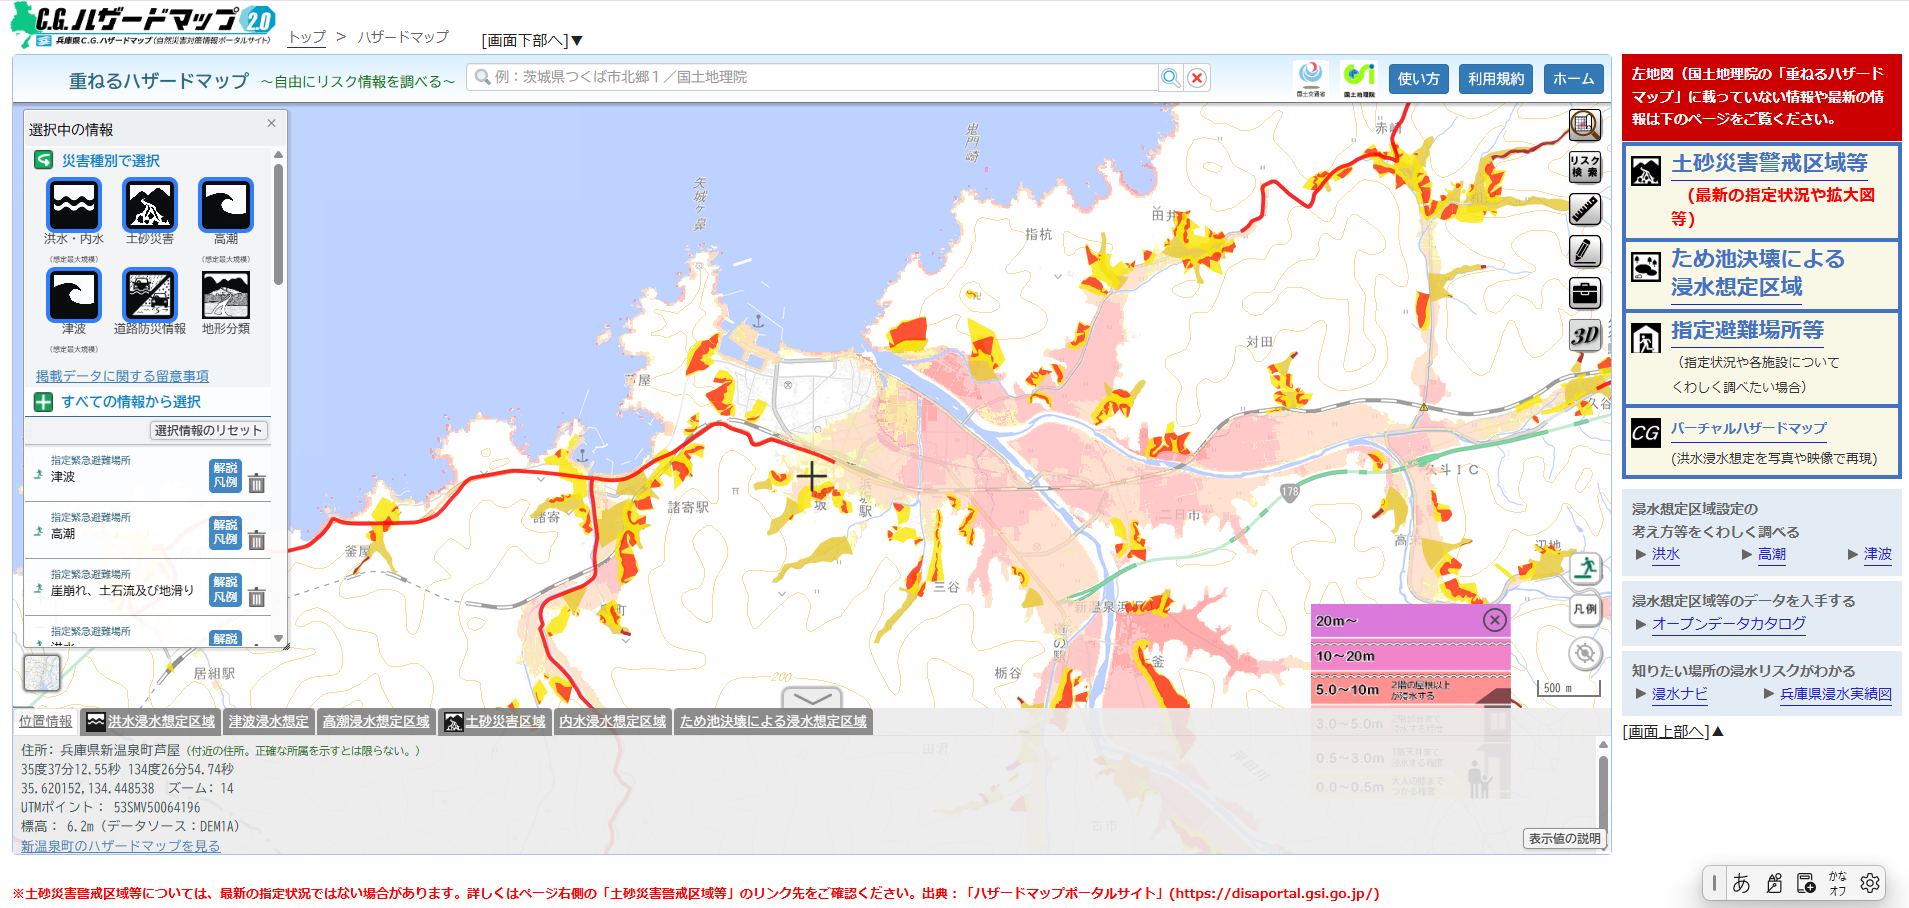This screenshot has height=908, width=1909.
Task: Open the ruler measurement tool
Action: click(1585, 210)
